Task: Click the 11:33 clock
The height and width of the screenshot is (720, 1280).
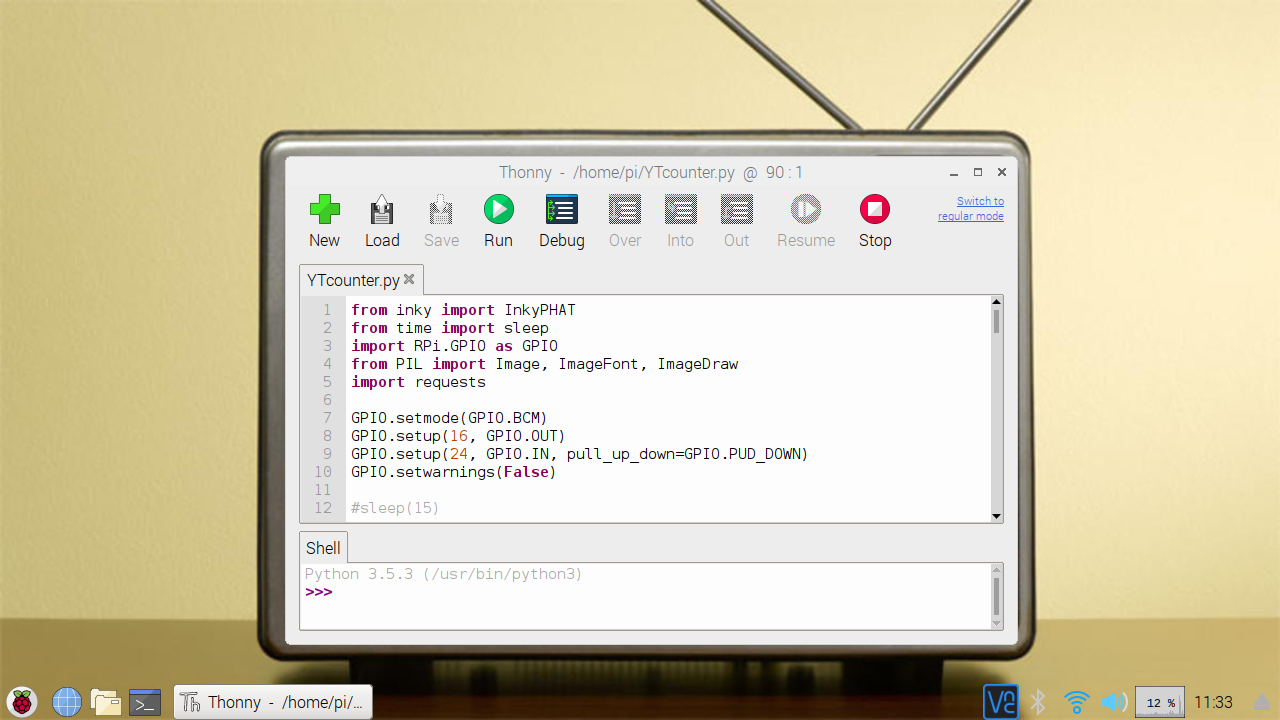Action: coord(1213,702)
